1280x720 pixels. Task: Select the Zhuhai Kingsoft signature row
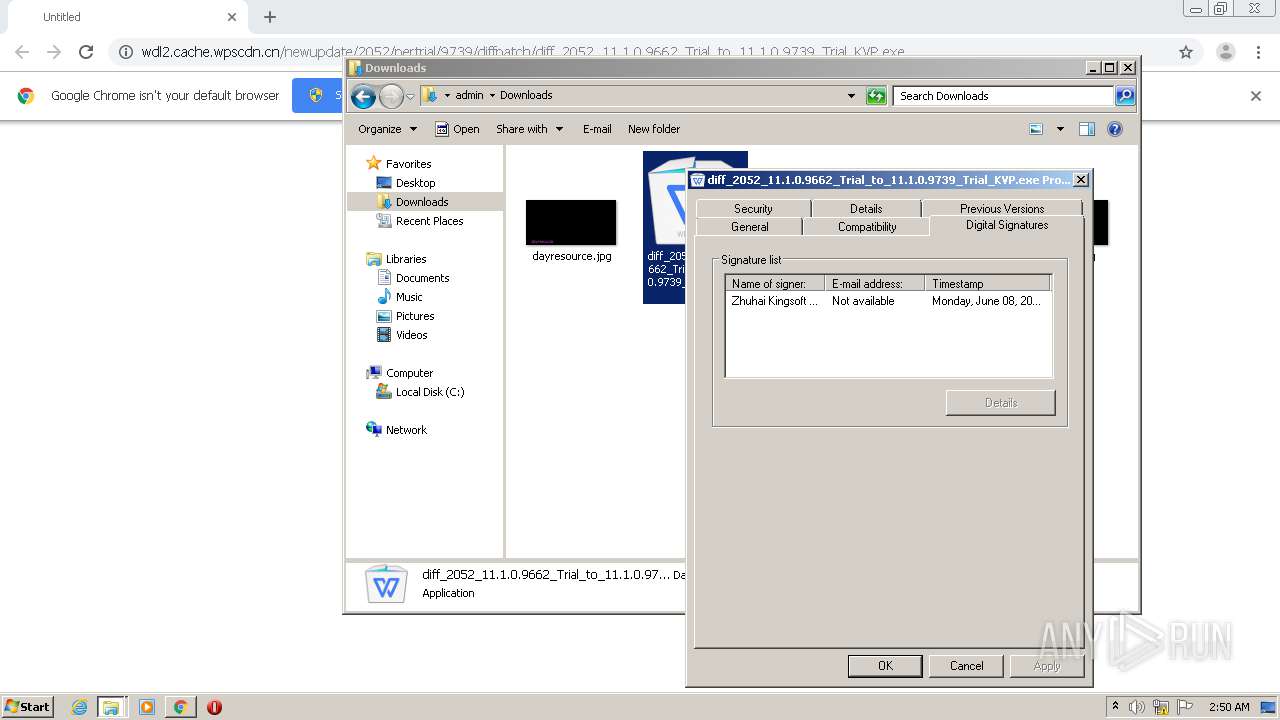point(888,301)
